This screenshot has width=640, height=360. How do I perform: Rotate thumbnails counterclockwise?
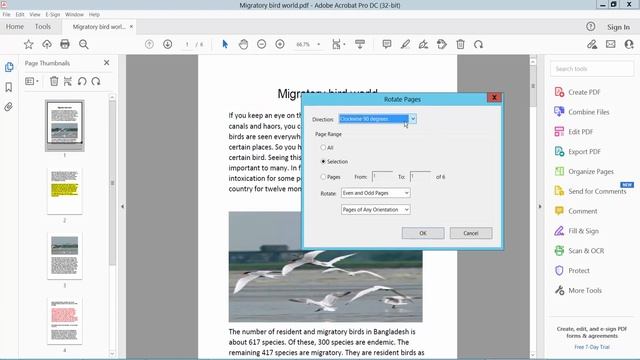[82, 81]
